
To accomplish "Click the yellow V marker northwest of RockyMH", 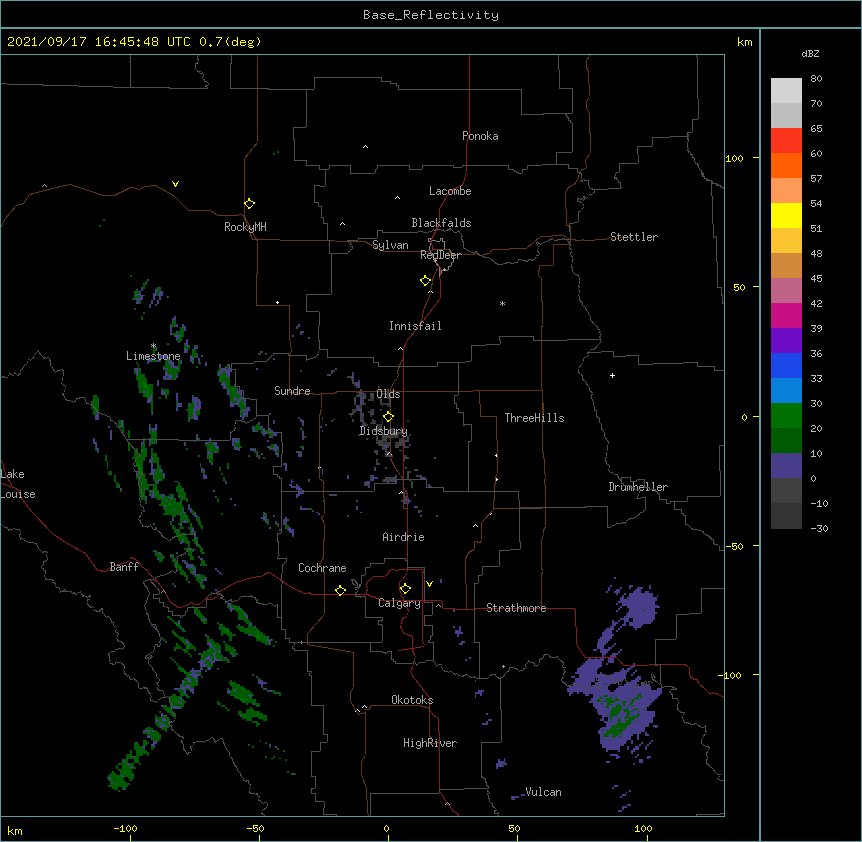I will pos(175,184).
